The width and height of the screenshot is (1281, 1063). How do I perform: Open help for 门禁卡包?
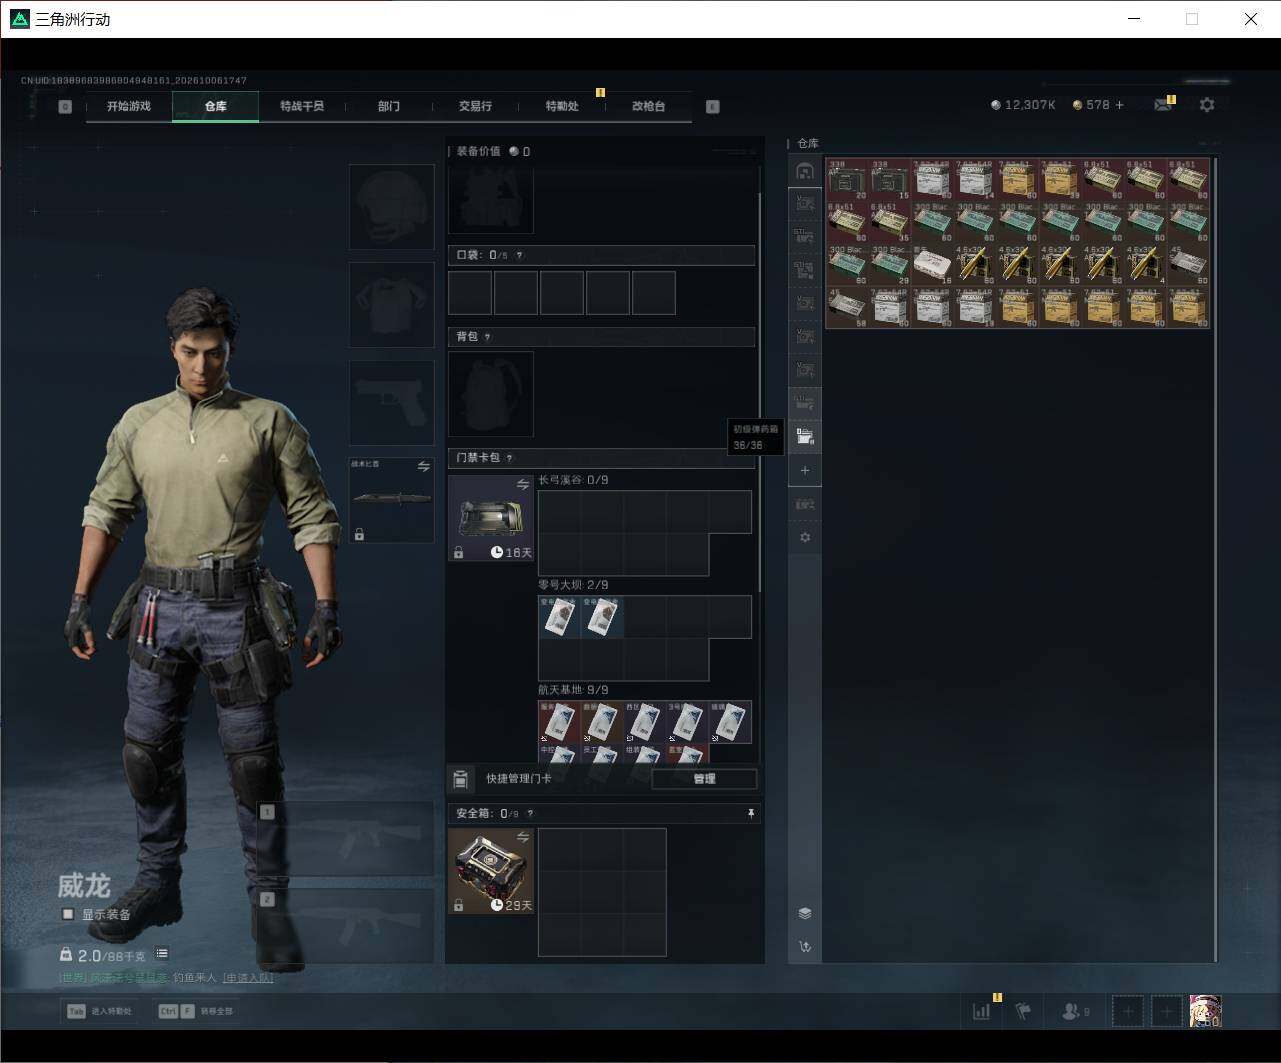point(509,458)
